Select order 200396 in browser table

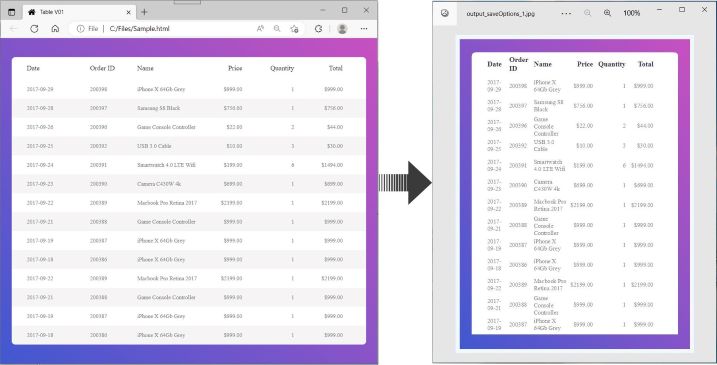click(x=98, y=127)
